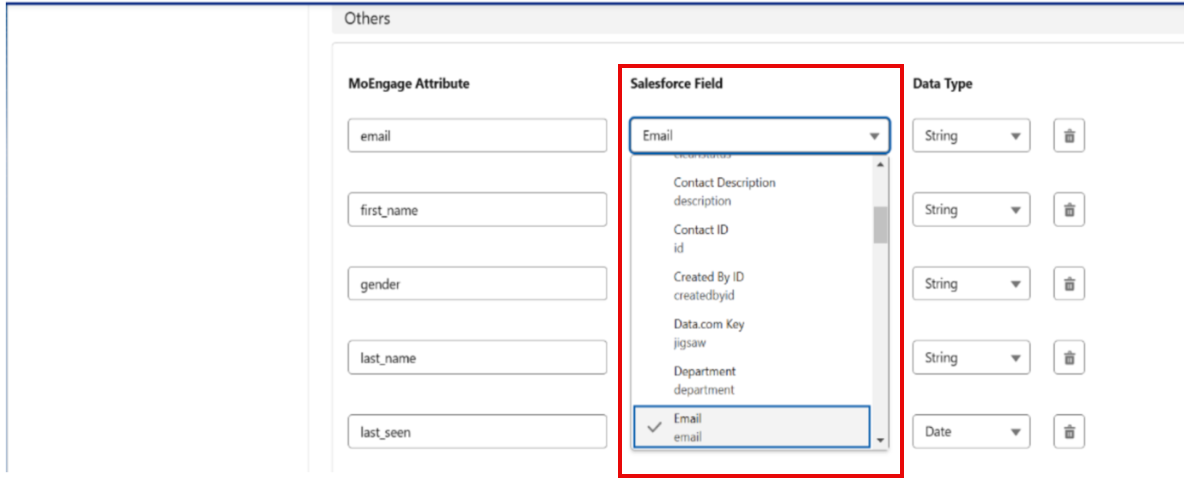The width and height of the screenshot is (1184, 490).
Task: Click the MoEngage Attribute column heading
Action: 409,84
